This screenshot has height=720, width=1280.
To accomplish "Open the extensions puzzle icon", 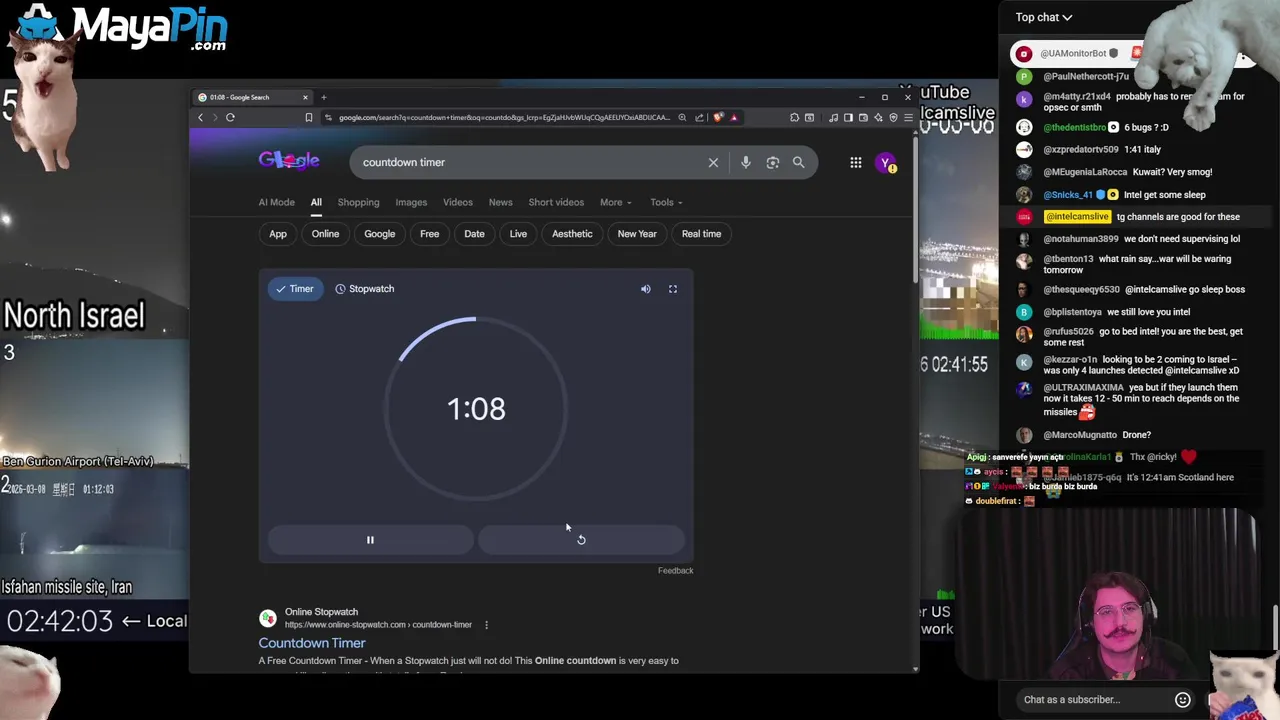I will pyautogui.click(x=794, y=117).
